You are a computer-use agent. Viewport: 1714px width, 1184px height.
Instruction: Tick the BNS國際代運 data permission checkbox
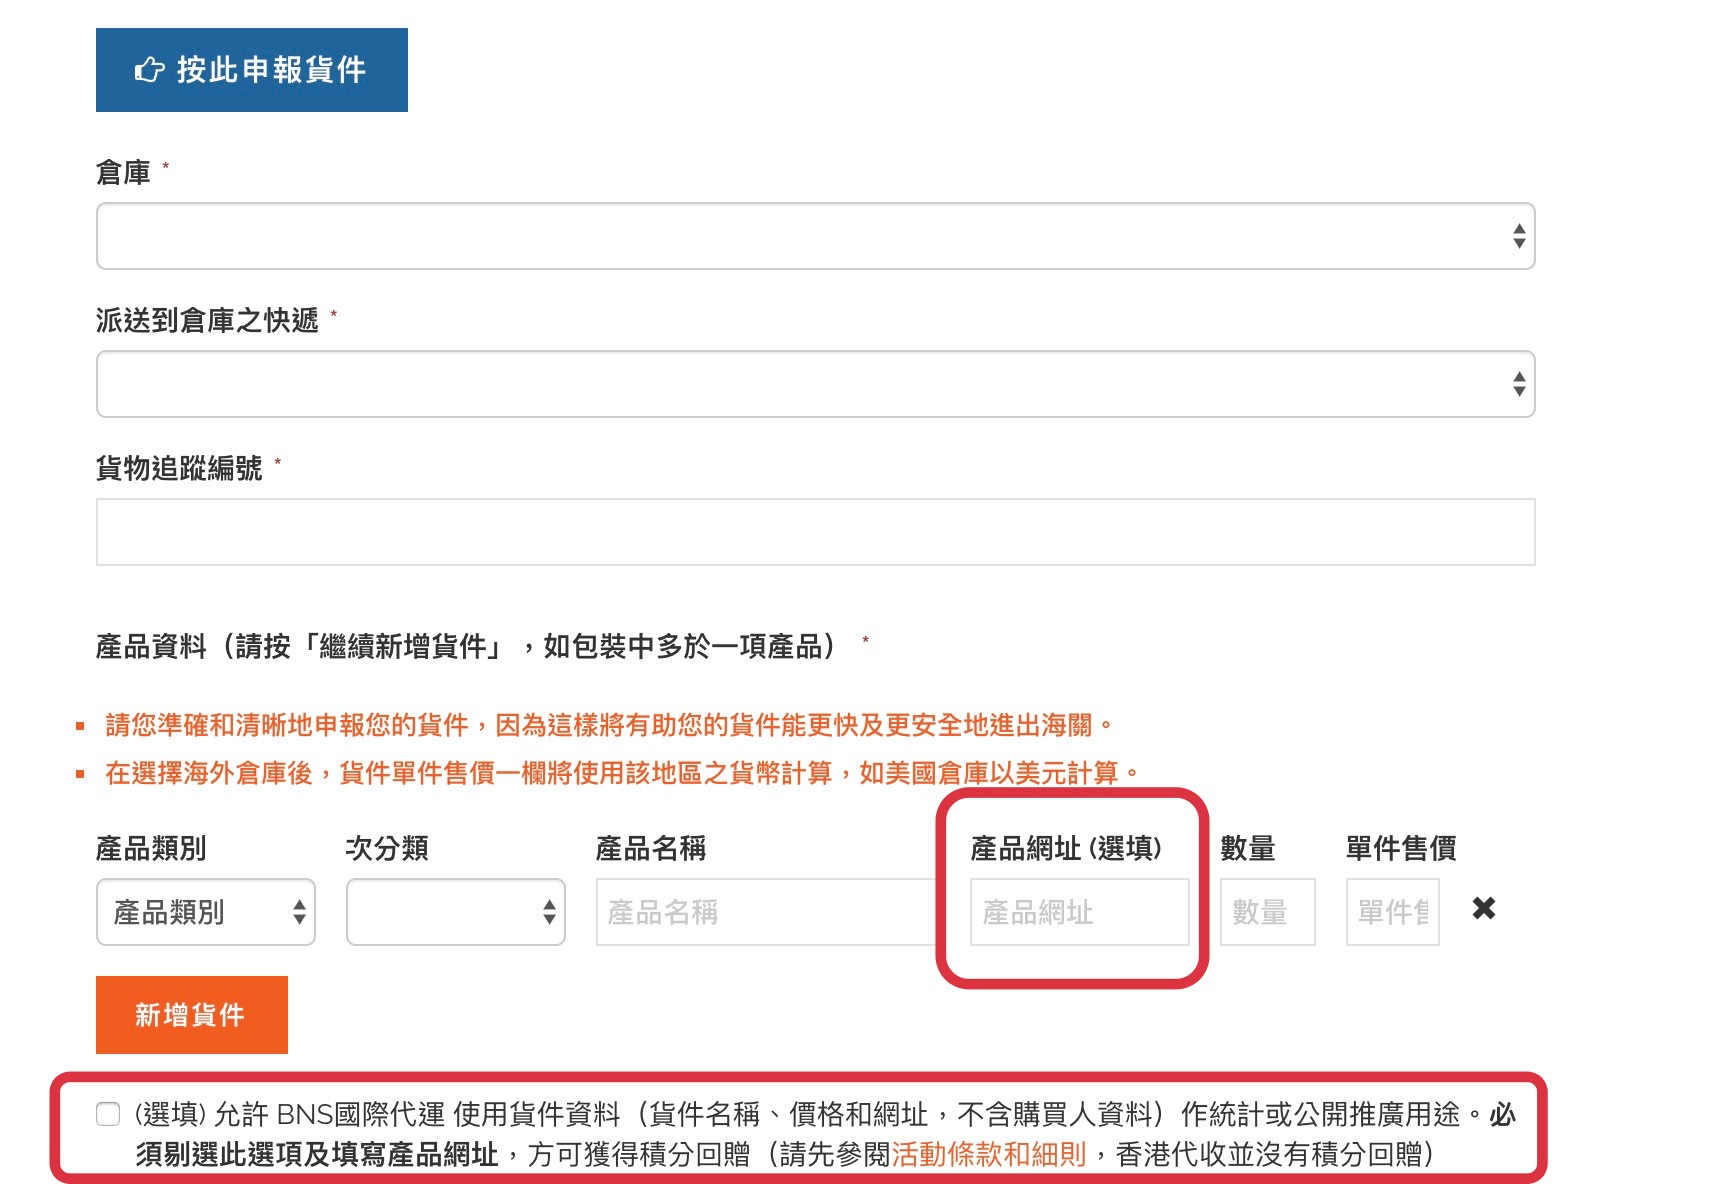(108, 1114)
